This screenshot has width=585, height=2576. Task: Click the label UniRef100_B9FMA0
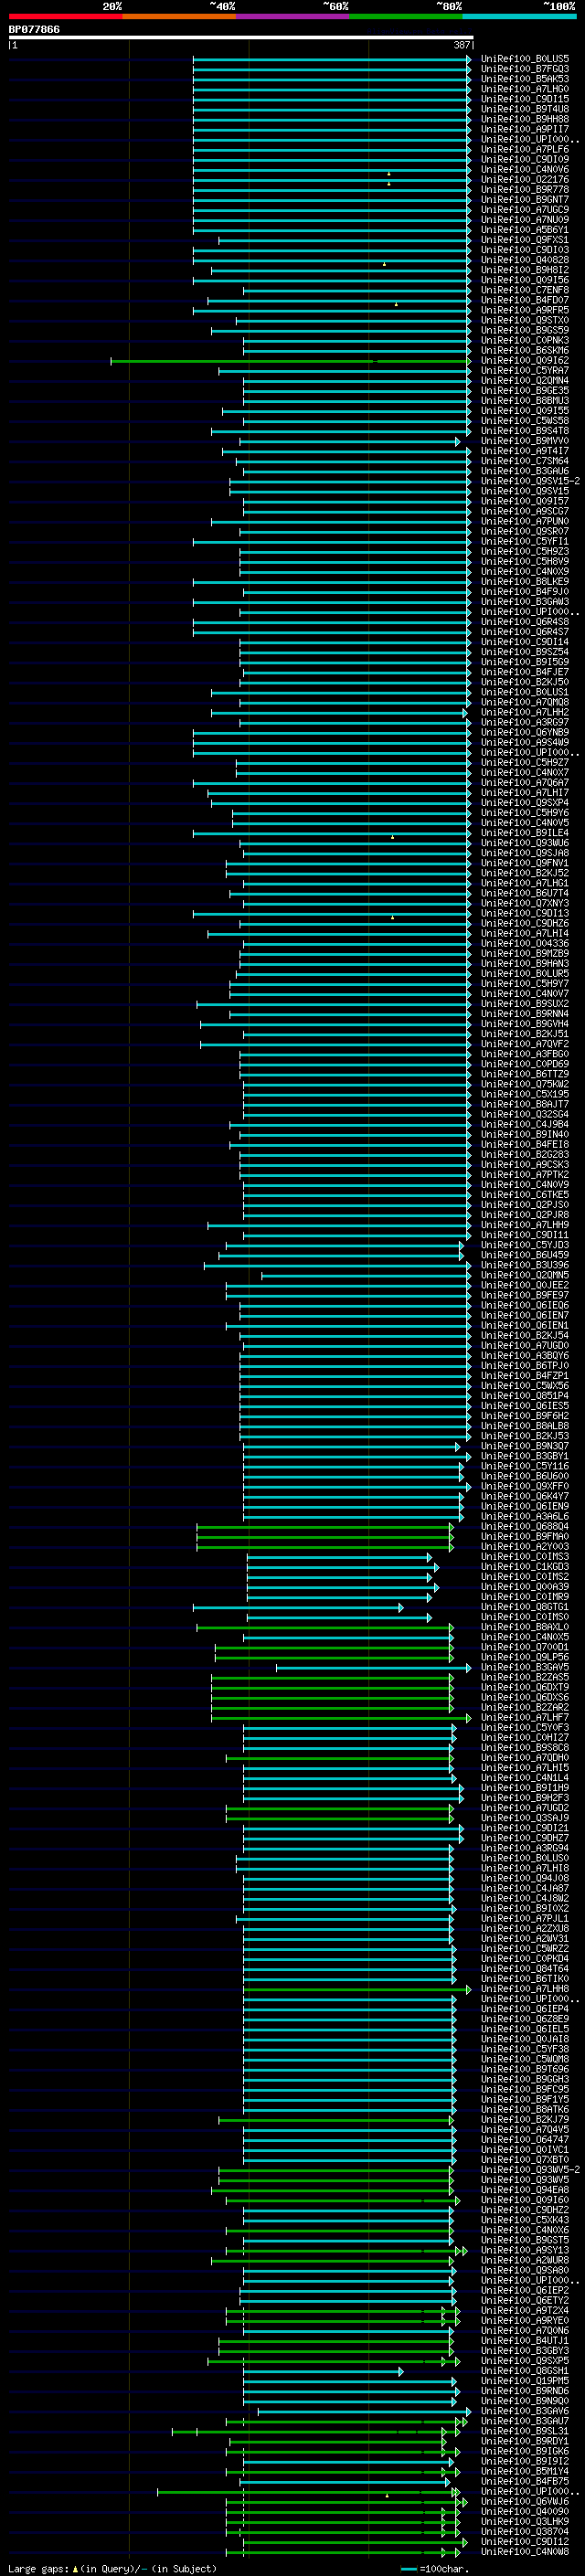pos(525,1537)
